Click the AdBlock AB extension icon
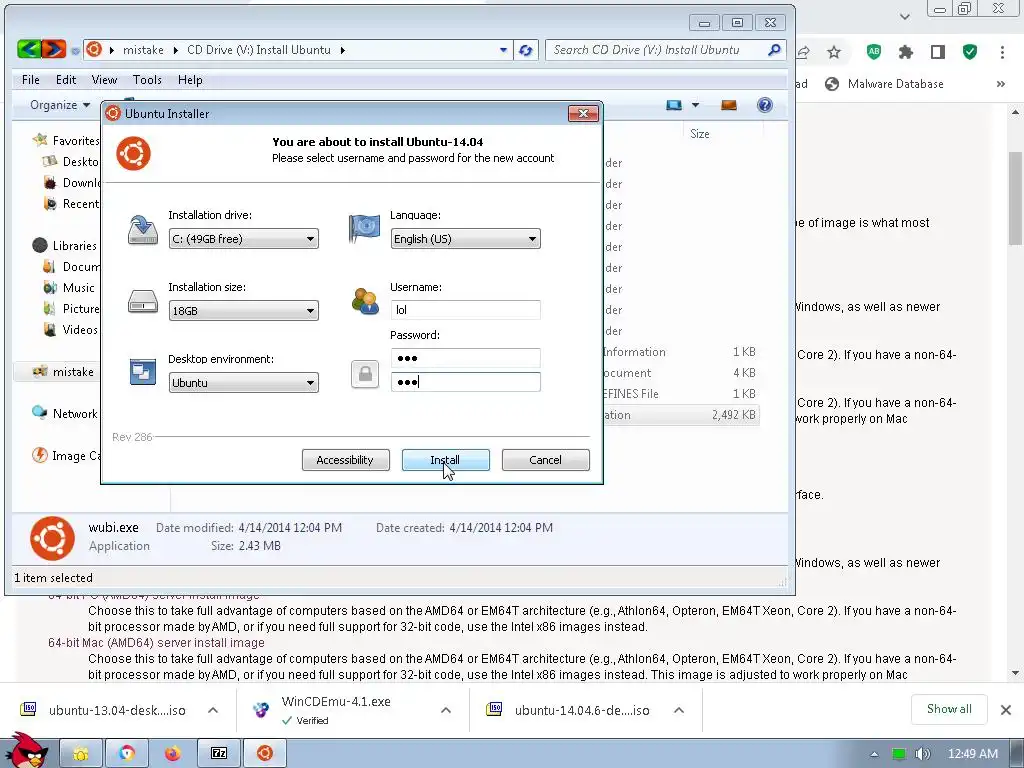Viewport: 1024px width, 768px height. (x=874, y=52)
